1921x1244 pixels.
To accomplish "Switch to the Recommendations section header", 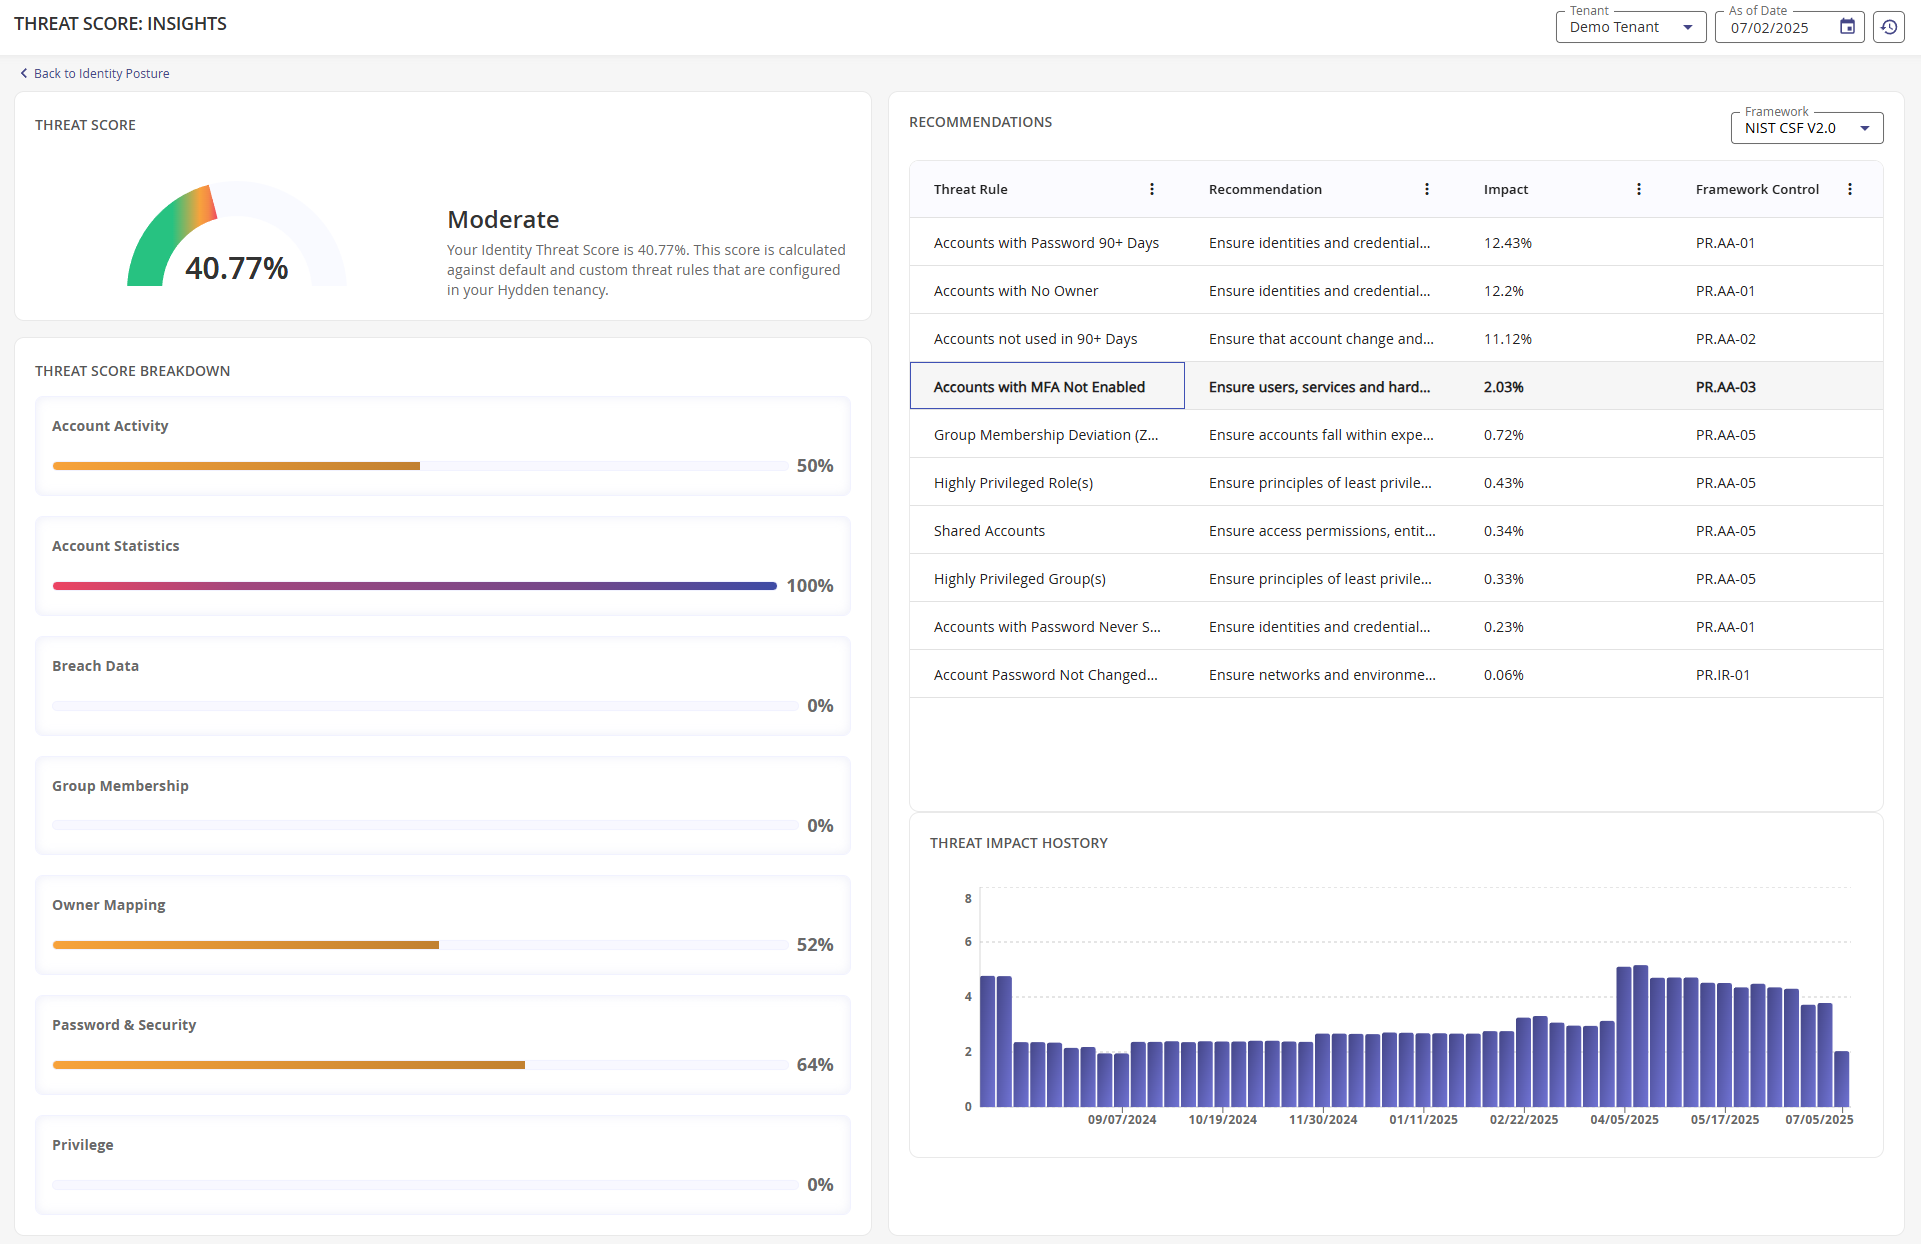I will 980,121.
